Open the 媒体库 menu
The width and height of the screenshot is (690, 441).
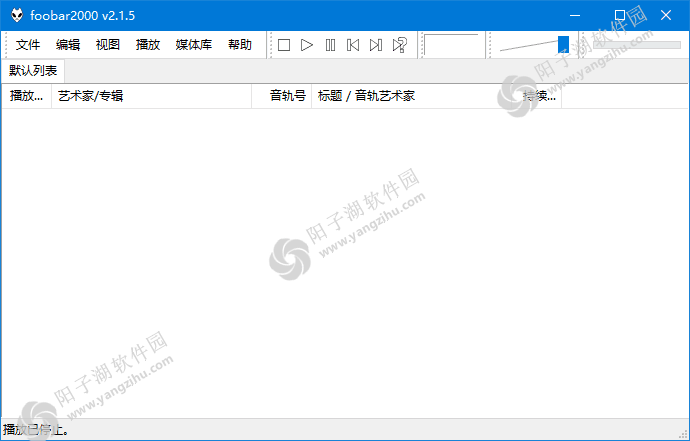[x=194, y=45]
